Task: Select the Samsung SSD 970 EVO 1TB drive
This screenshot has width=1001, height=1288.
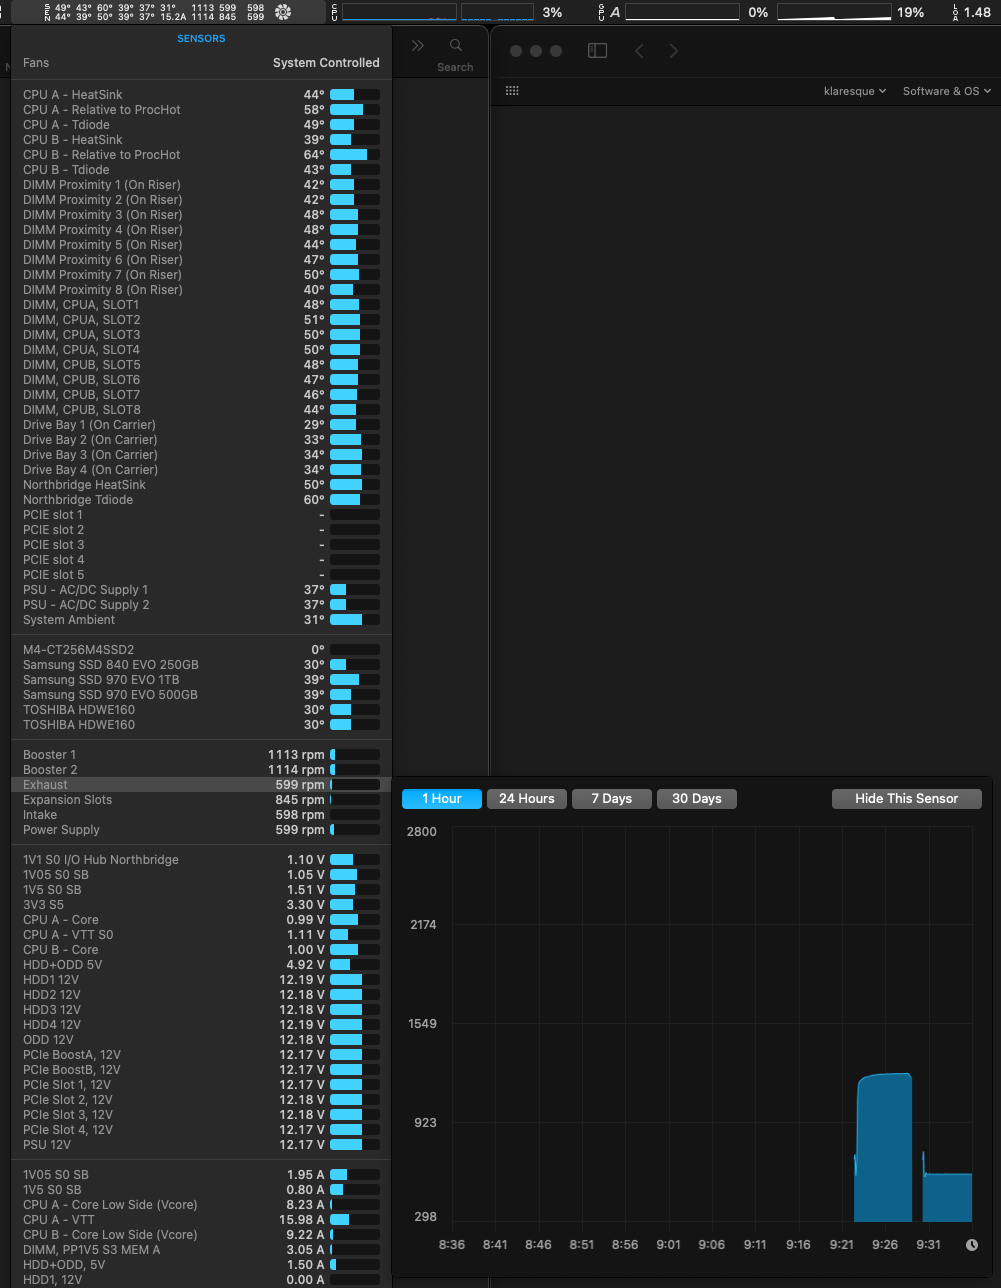Action: [201, 680]
